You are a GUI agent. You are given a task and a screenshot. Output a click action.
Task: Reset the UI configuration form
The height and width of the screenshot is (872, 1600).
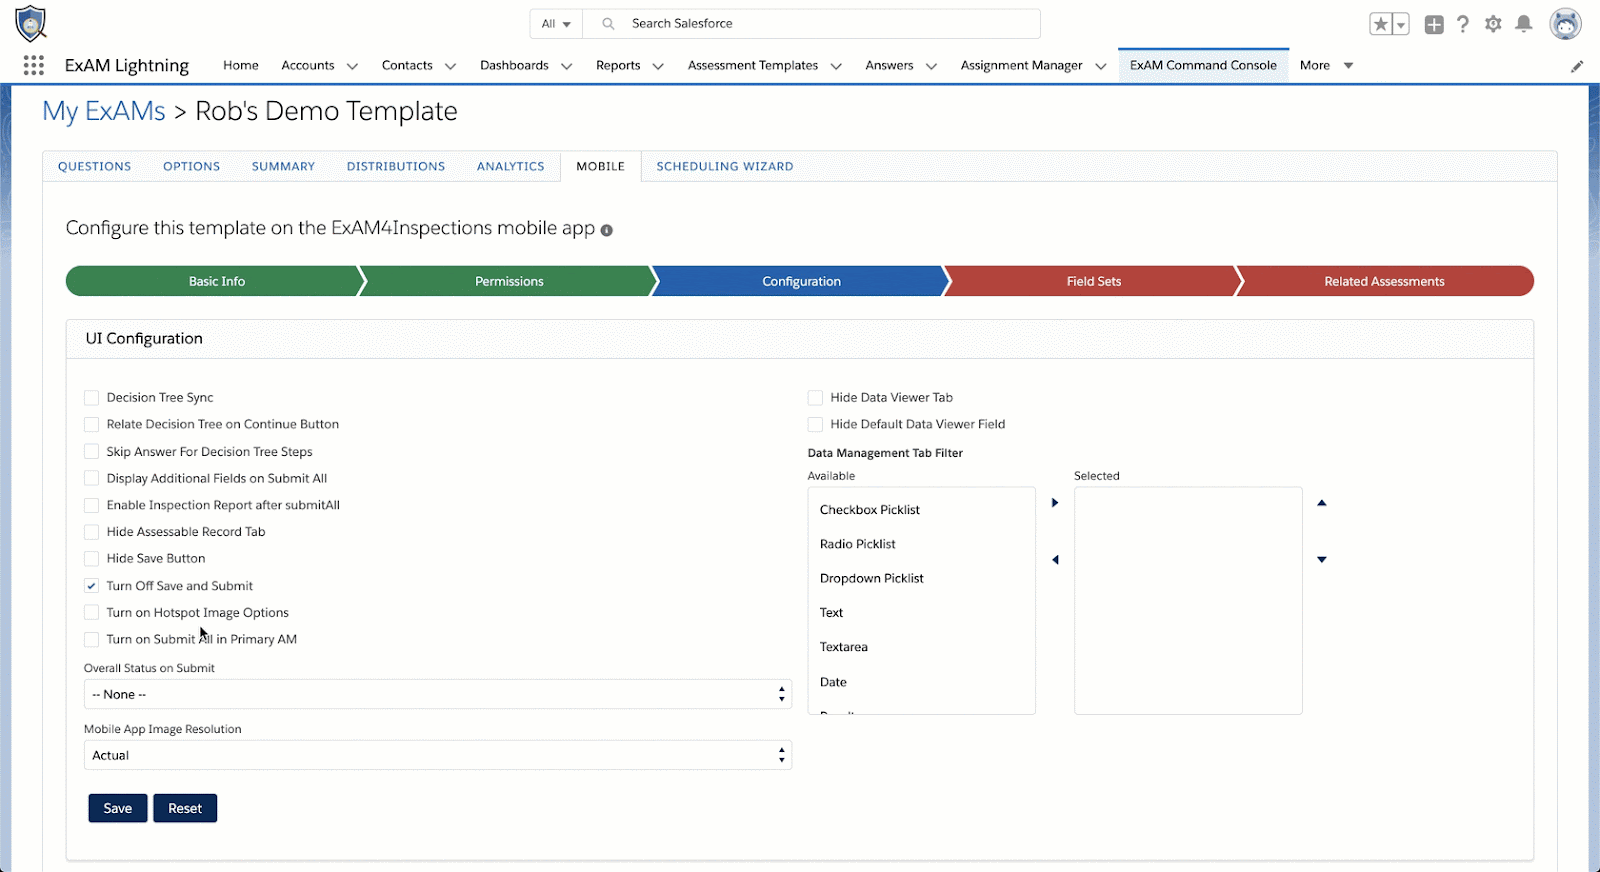click(185, 809)
